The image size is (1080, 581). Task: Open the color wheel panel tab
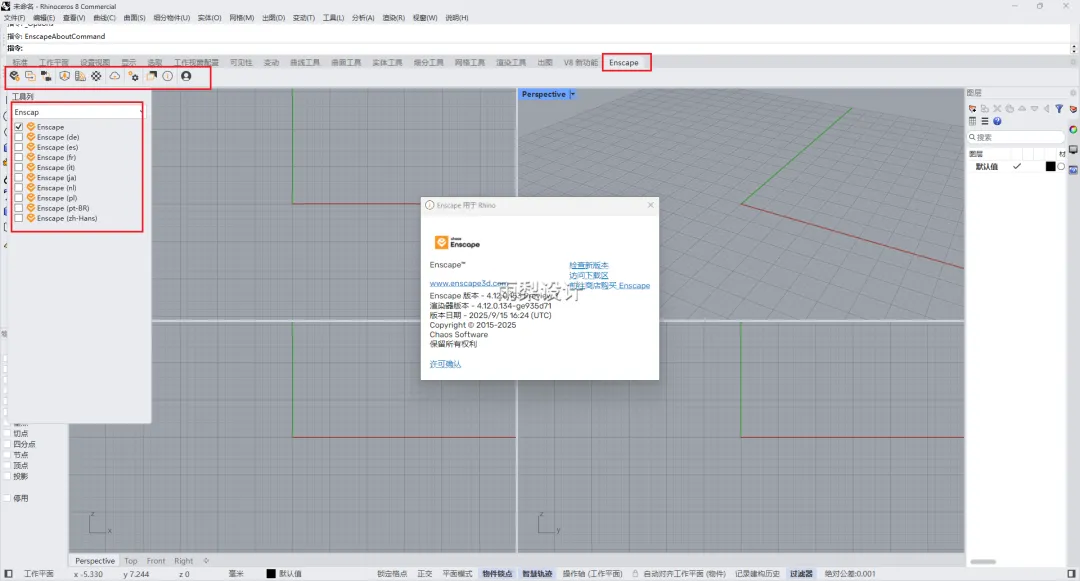[1073, 129]
